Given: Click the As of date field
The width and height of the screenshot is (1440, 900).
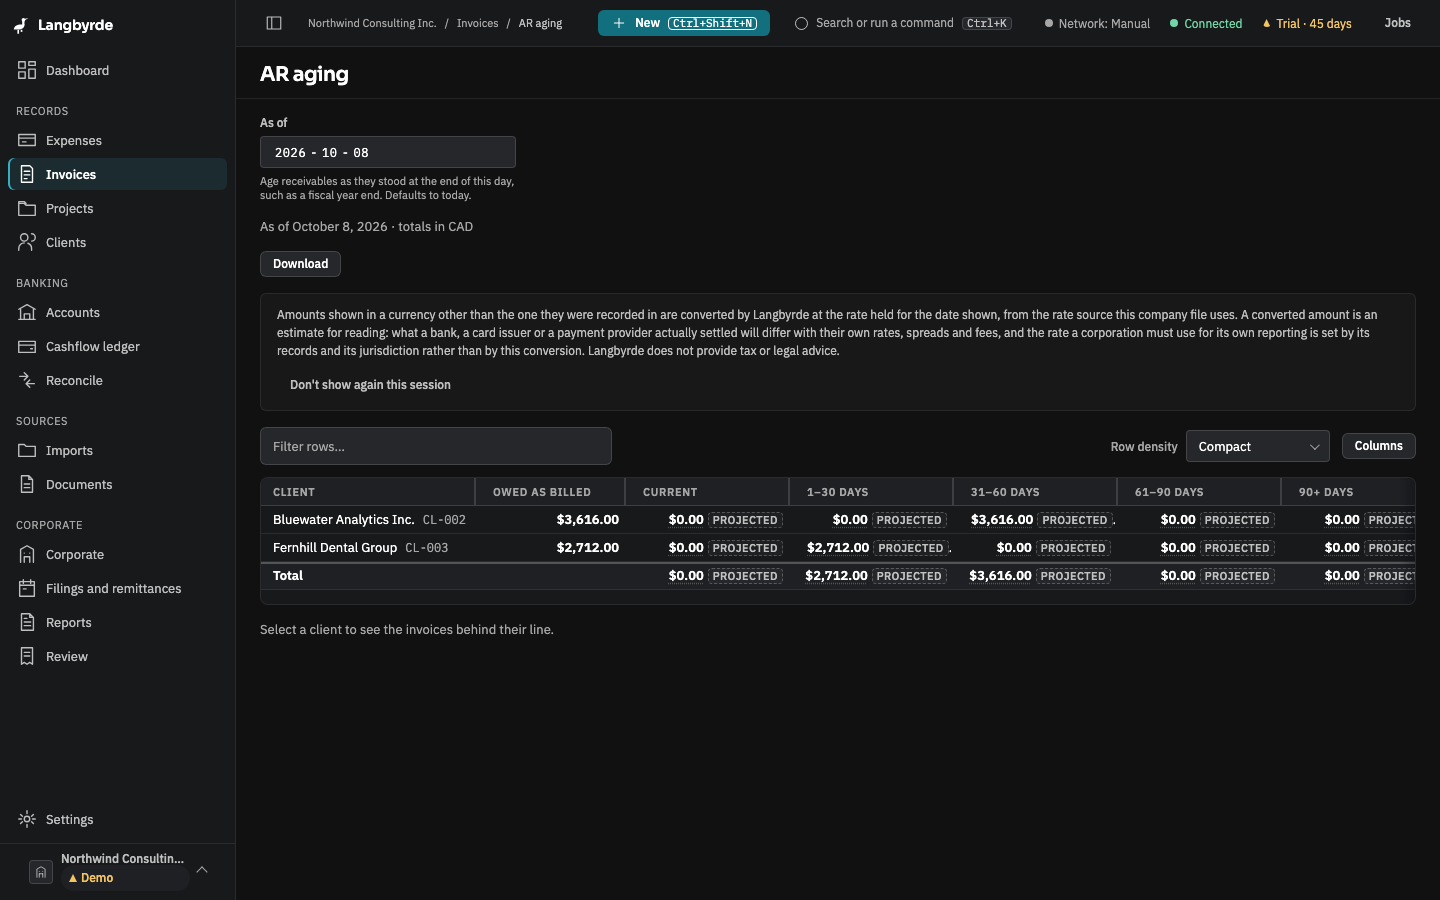Looking at the screenshot, I should tap(388, 152).
